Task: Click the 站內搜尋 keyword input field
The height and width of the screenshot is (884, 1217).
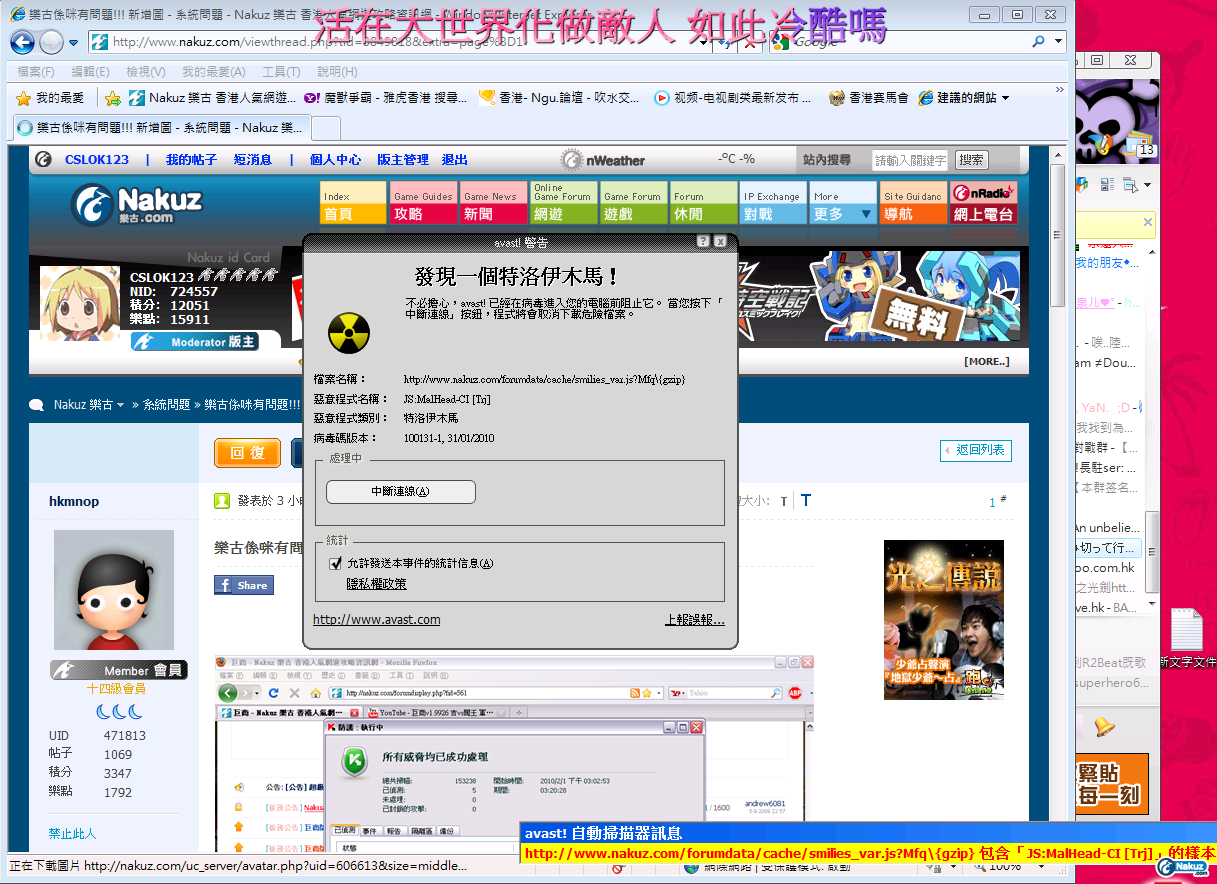Action: (x=911, y=160)
